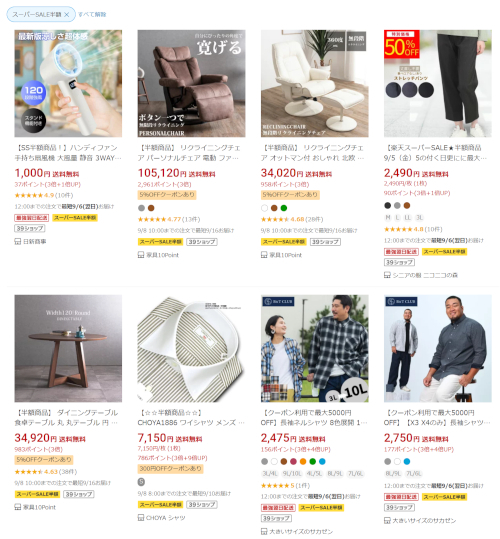Click 300円OFFクーポンあり coupon badge
Viewport: 500px width, 539px height.
[170, 469]
